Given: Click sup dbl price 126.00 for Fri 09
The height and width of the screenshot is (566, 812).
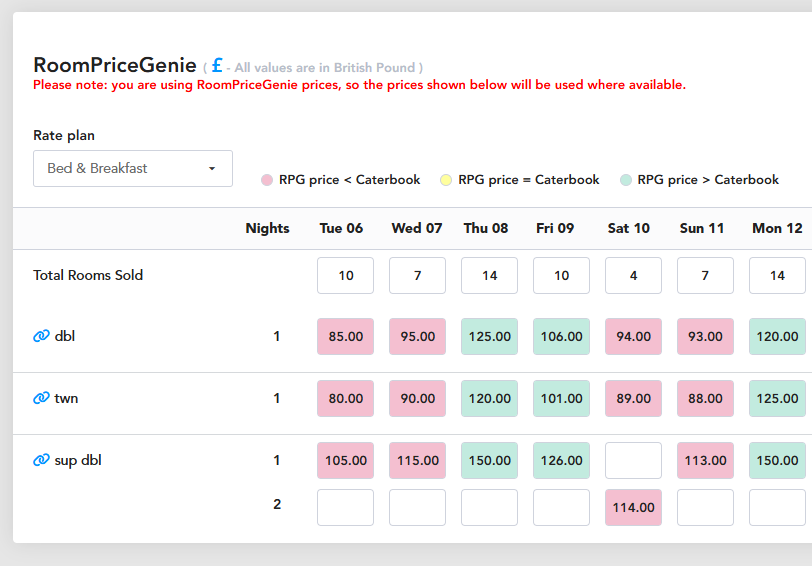Looking at the screenshot, I should click(561, 460).
